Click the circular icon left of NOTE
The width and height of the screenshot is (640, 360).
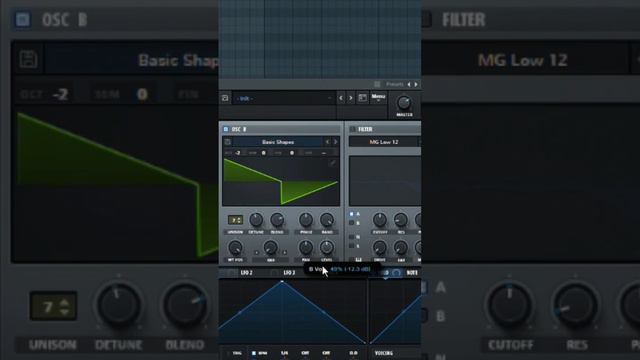click(x=397, y=272)
